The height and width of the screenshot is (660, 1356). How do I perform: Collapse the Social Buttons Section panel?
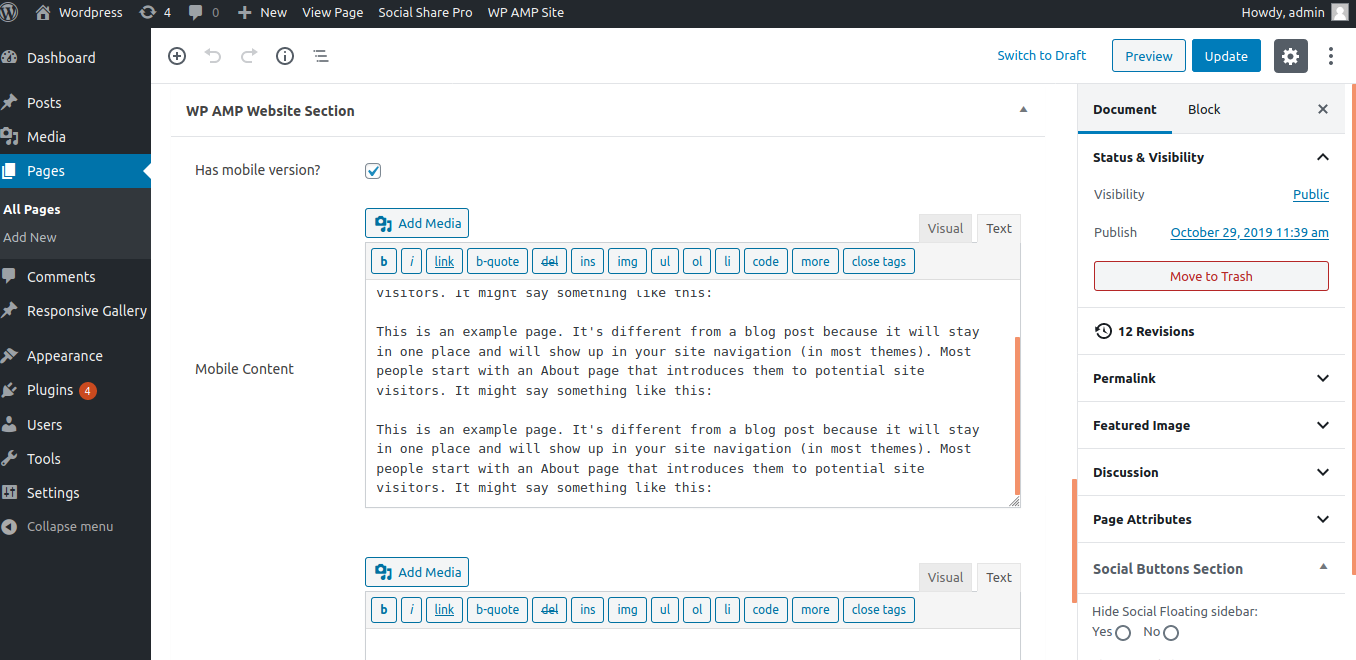coord(1323,567)
